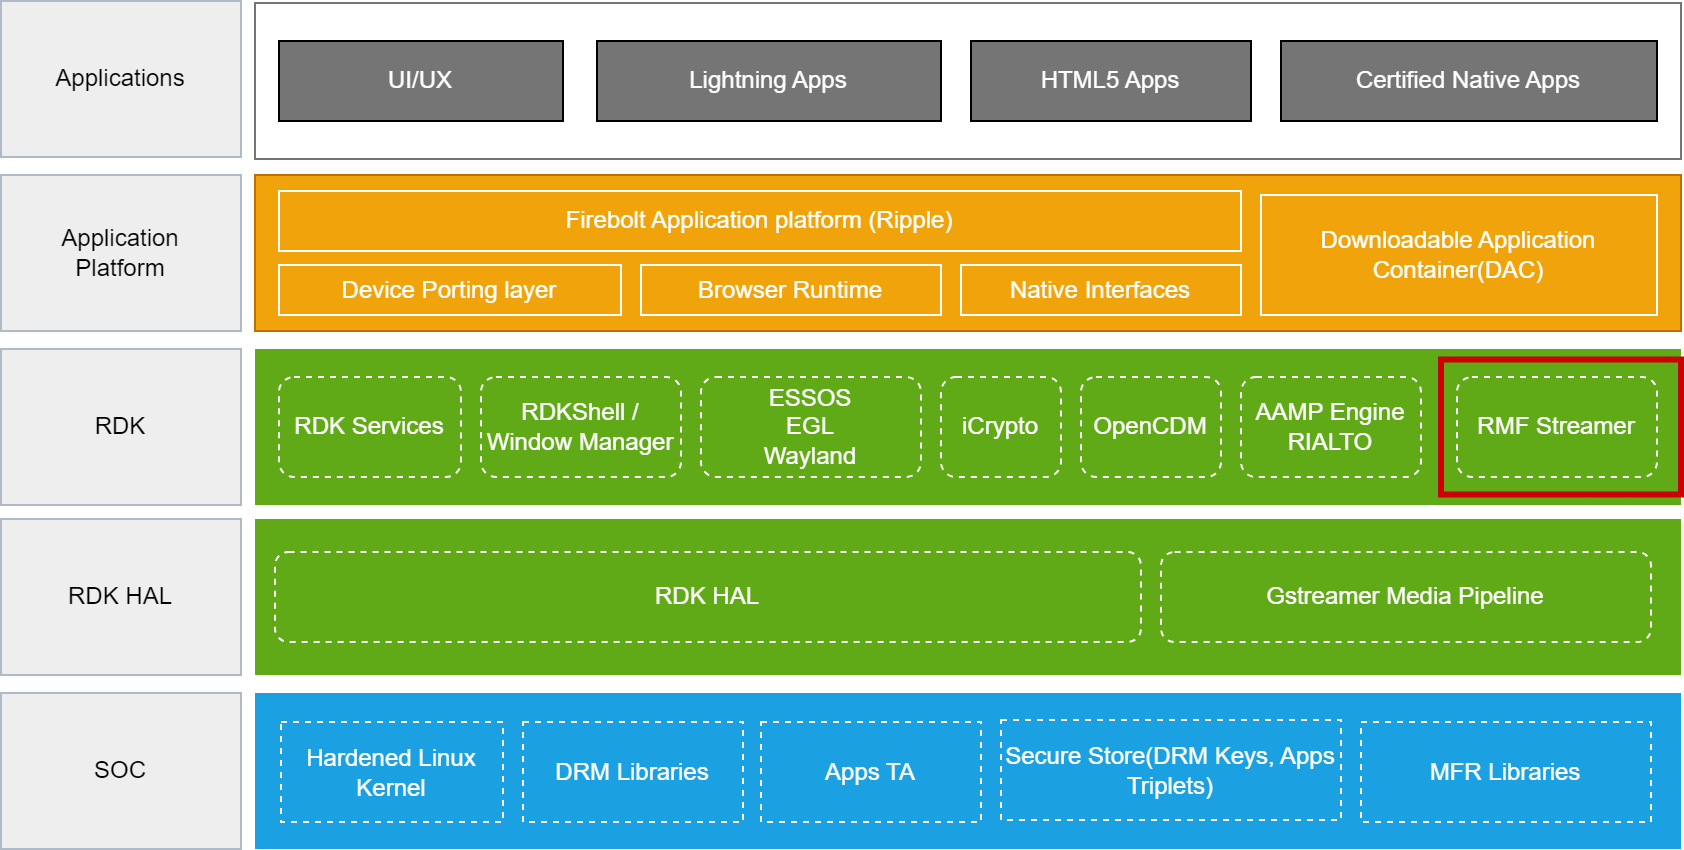
Task: Click the Gstreamer Media Pipeline block
Action: (x=1405, y=597)
